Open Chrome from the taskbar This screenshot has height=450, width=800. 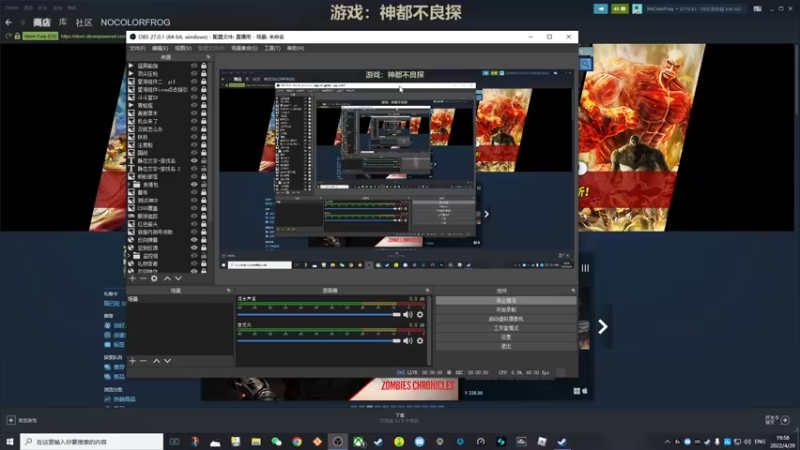click(297, 441)
